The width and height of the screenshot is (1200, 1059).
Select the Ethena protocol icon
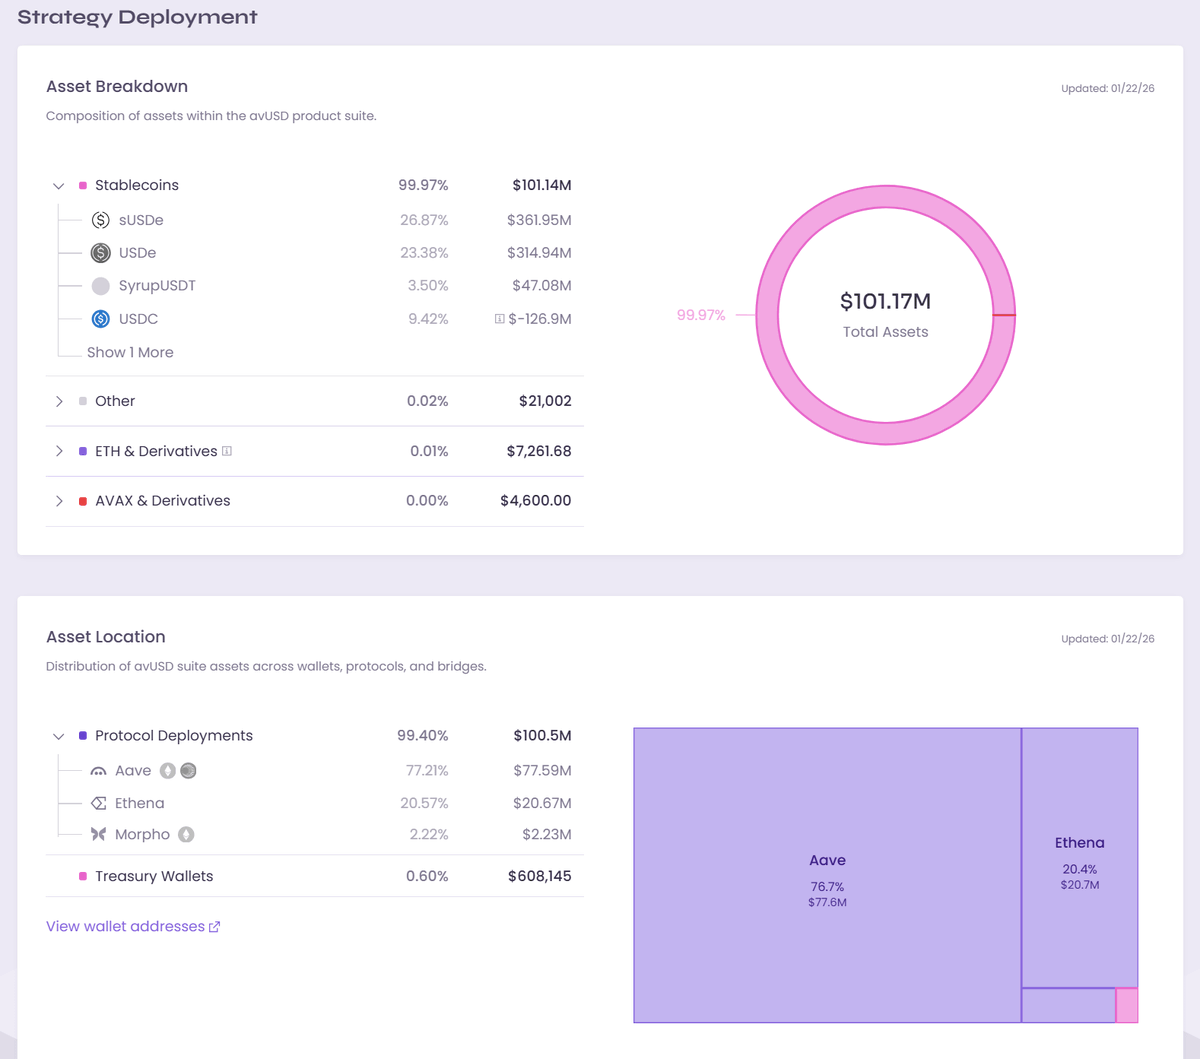[100, 802]
